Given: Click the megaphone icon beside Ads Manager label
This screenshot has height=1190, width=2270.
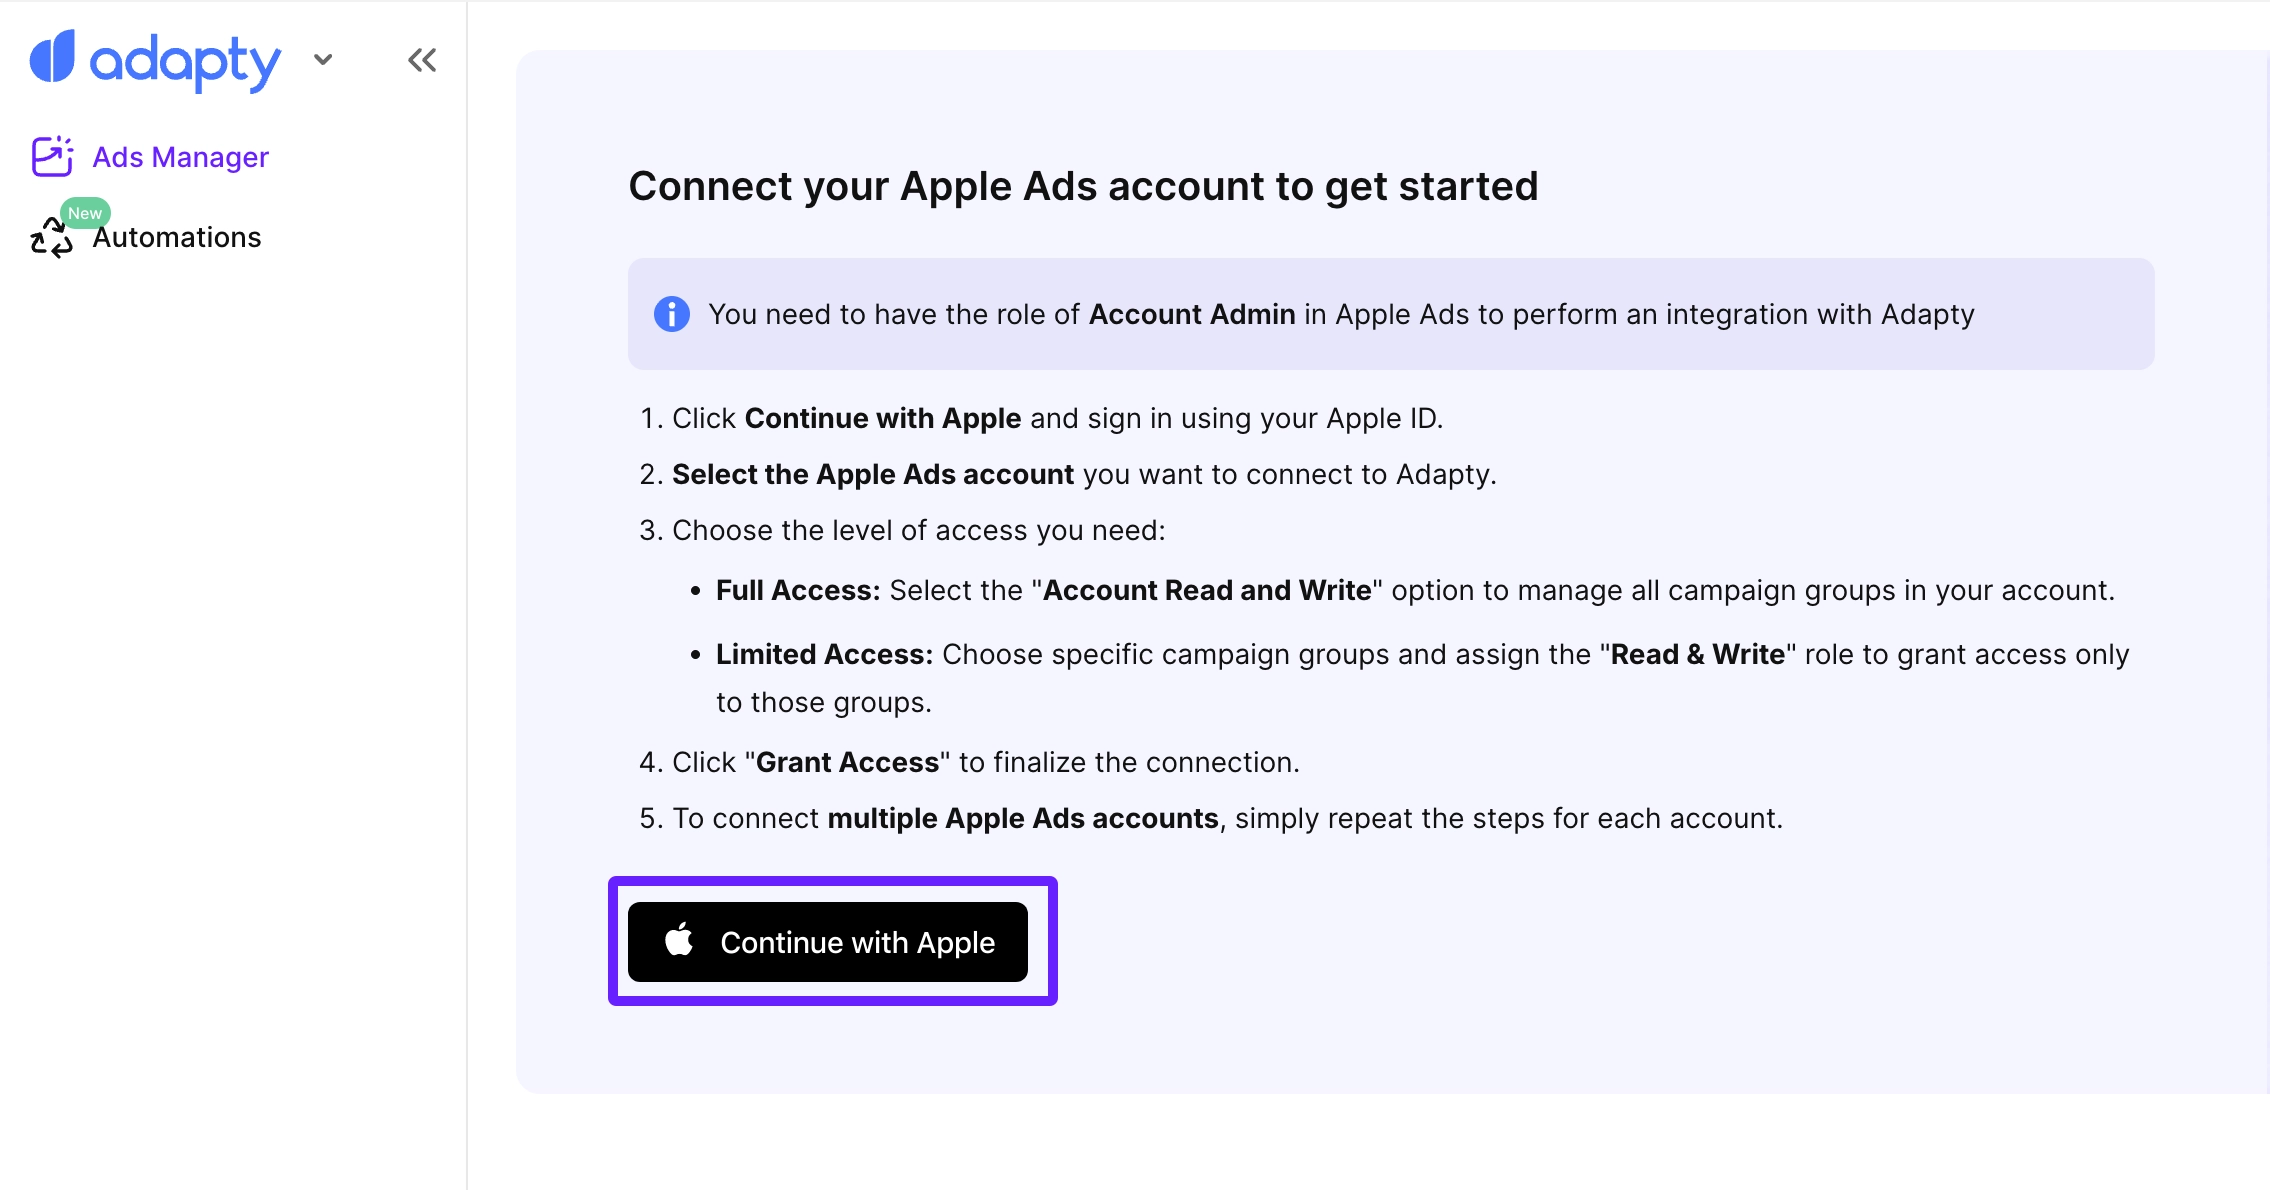Looking at the screenshot, I should pos(51,157).
